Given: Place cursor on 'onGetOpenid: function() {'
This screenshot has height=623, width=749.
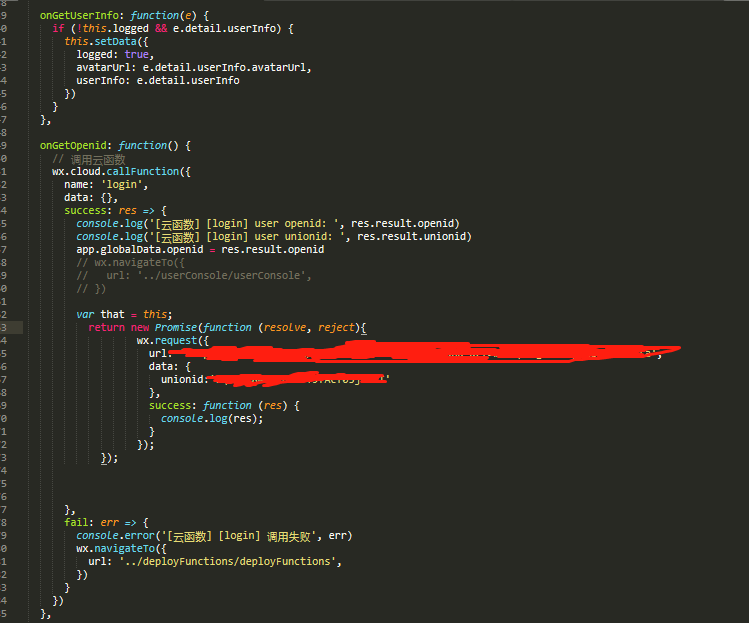Looking at the screenshot, I should point(115,145).
